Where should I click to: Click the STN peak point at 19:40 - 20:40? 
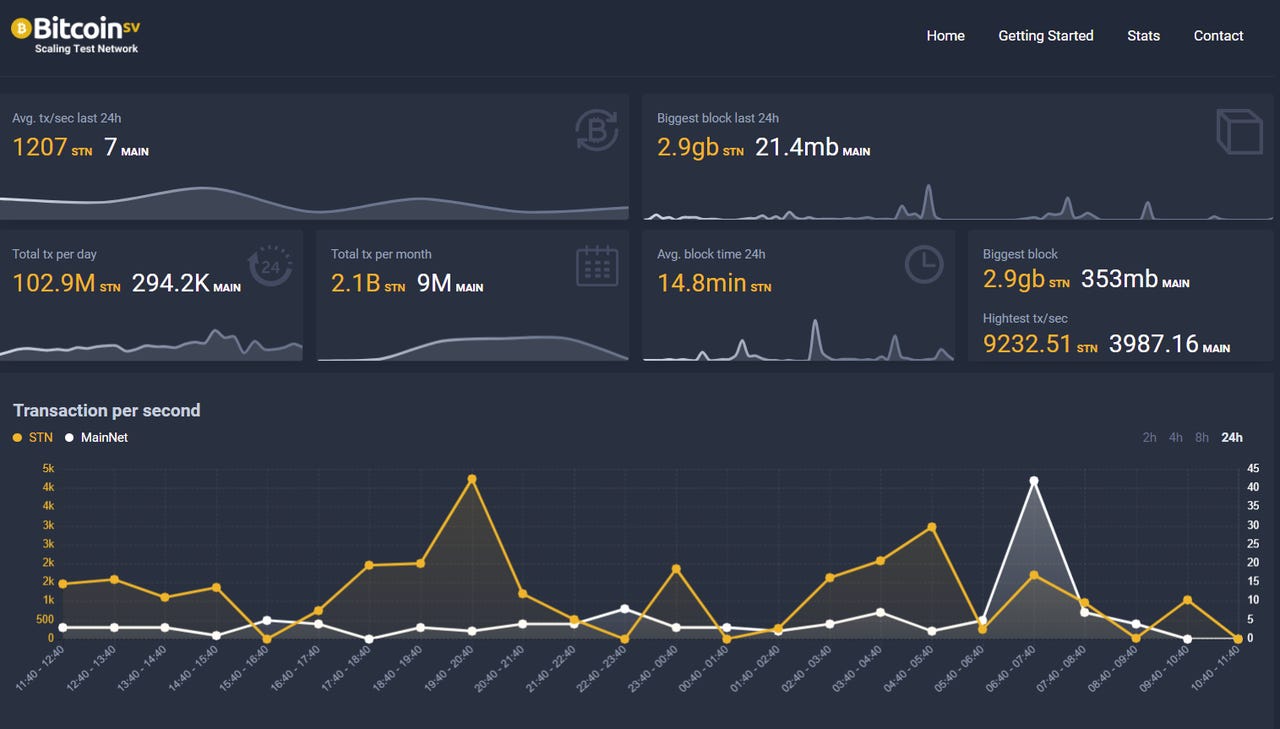click(x=472, y=479)
